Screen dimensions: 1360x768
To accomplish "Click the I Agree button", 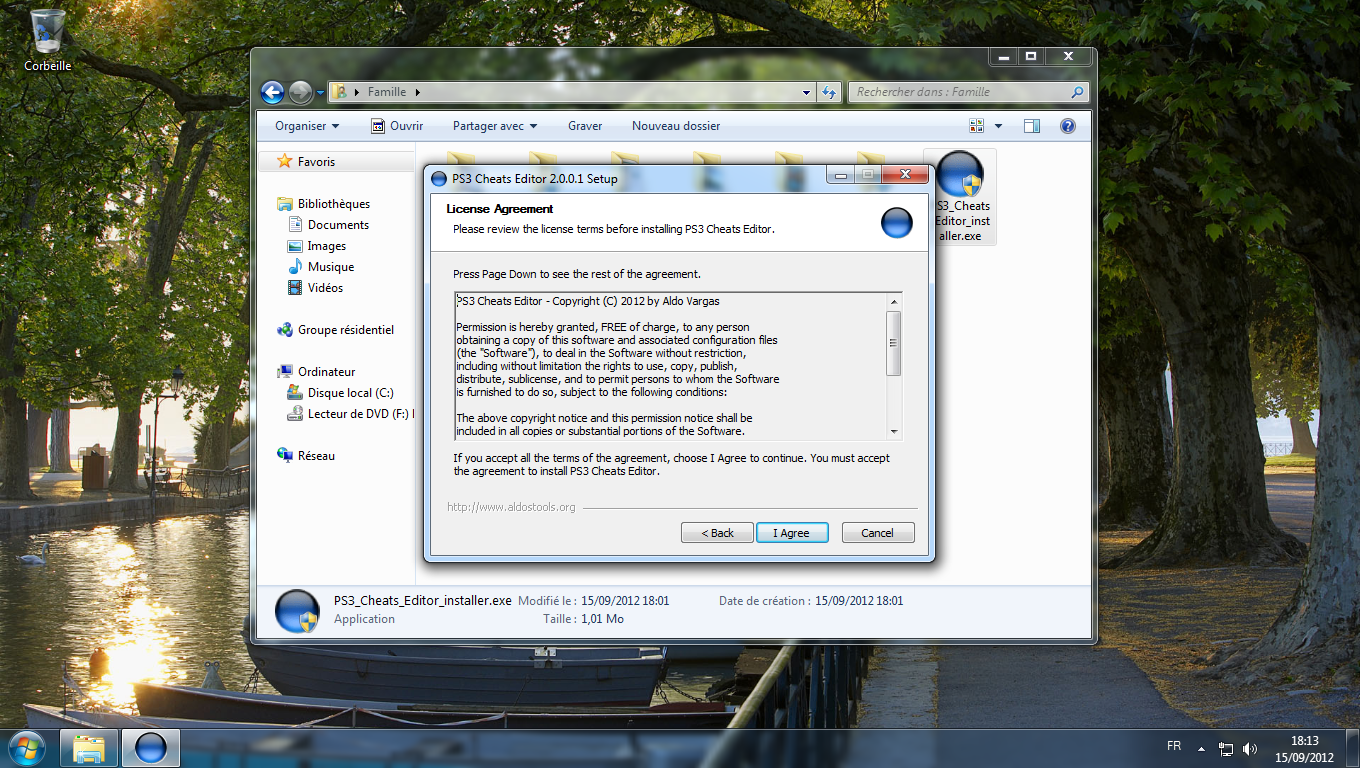I will coord(792,533).
